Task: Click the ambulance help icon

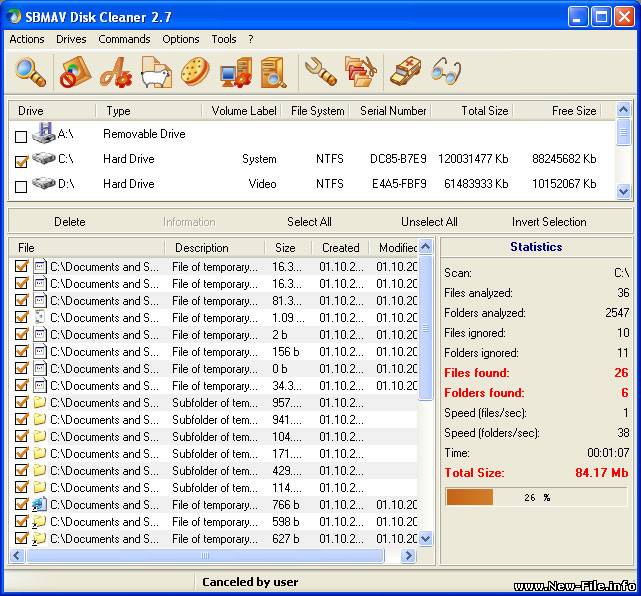Action: (405, 72)
